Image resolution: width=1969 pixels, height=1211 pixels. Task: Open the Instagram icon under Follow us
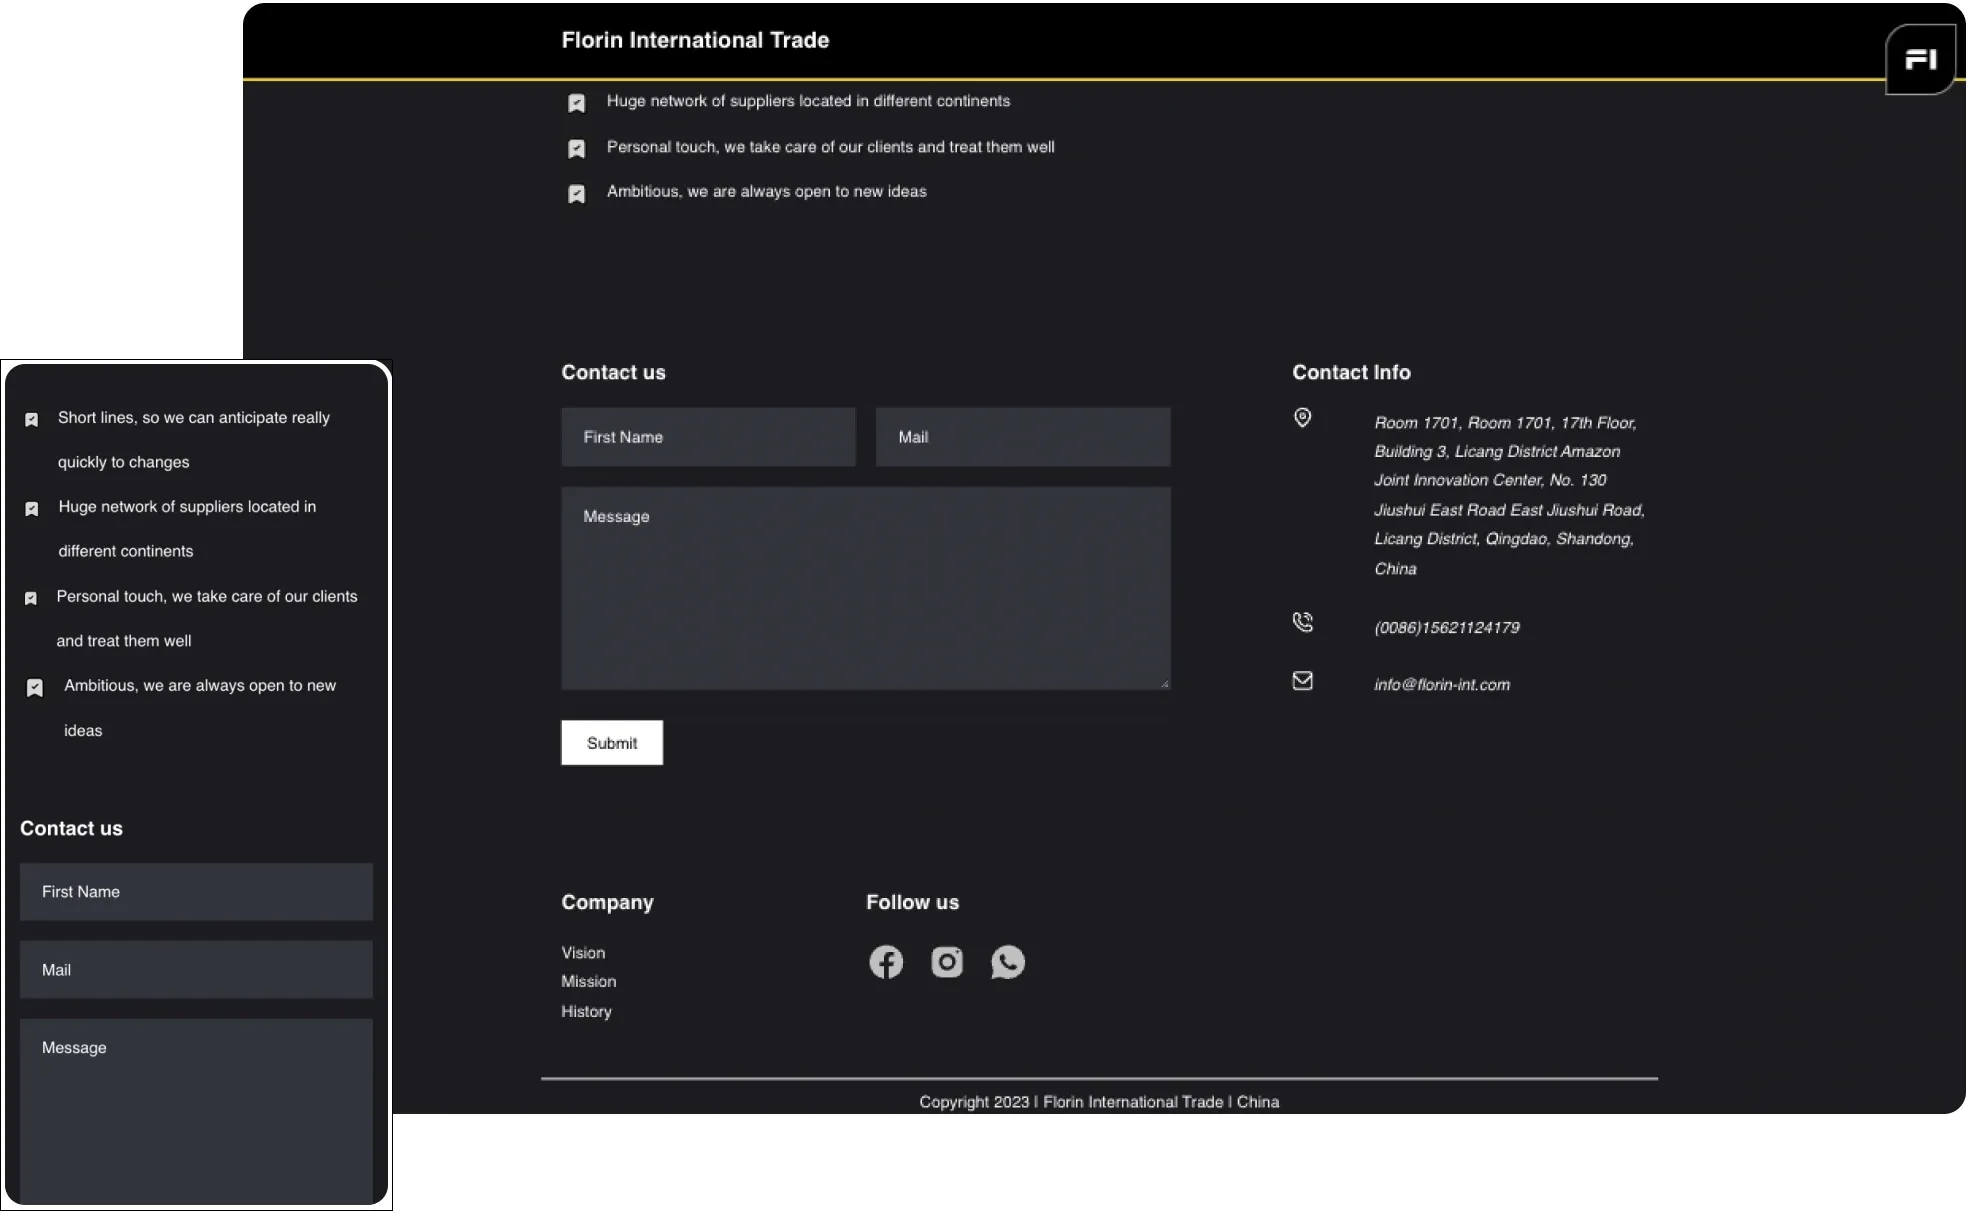[947, 962]
